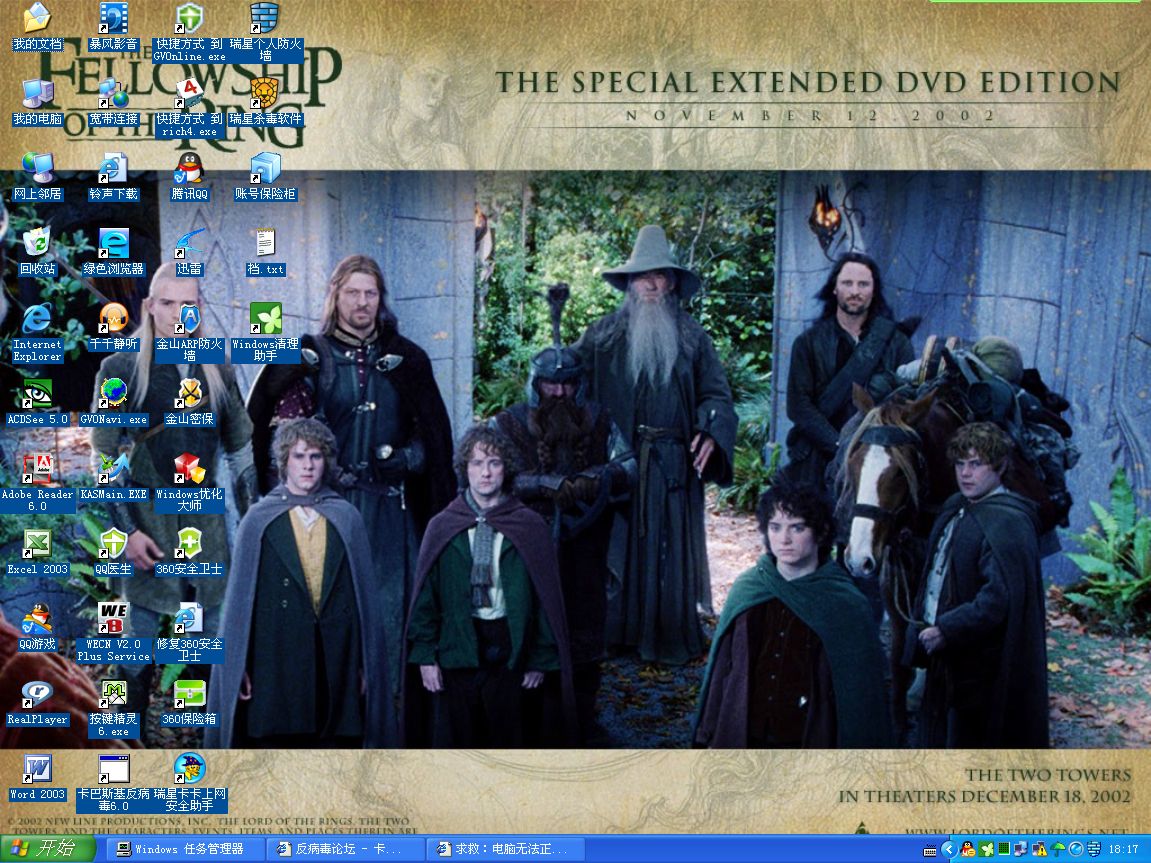Open the 回收站 recycle bin
Screen dimensions: 1151x863
[37, 252]
